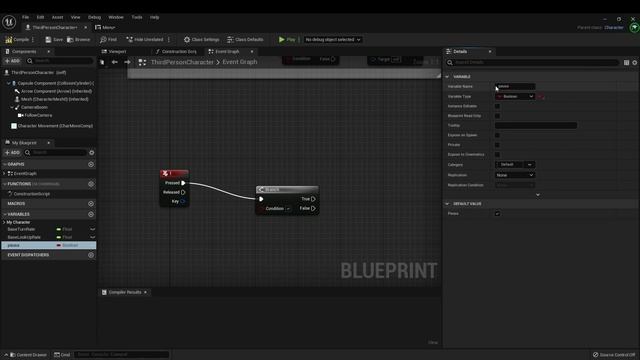Click the Unreal Engine logo icon
This screenshot has height=360, width=640.
9,22
